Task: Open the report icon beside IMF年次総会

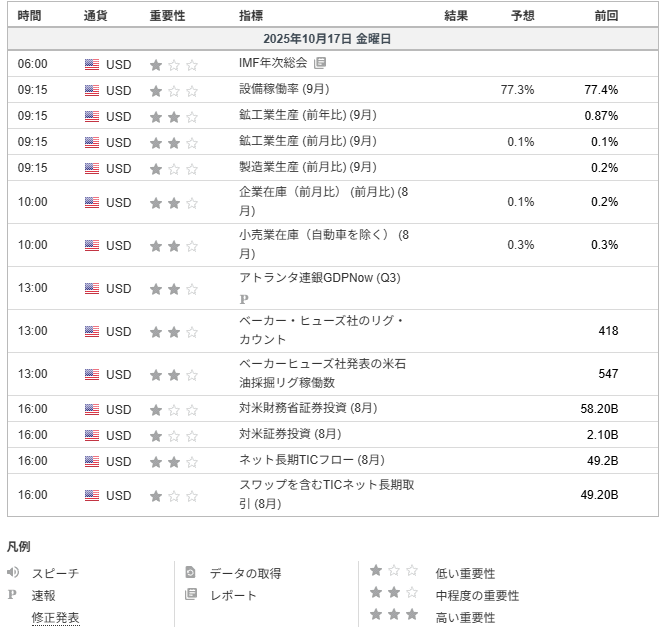Action: [320, 63]
